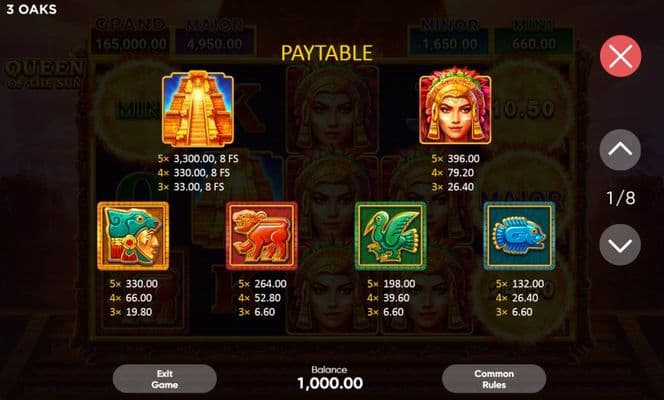Screen dimensions: 664x400
Task: Select the Queen with headdress symbol
Action: click(455, 106)
